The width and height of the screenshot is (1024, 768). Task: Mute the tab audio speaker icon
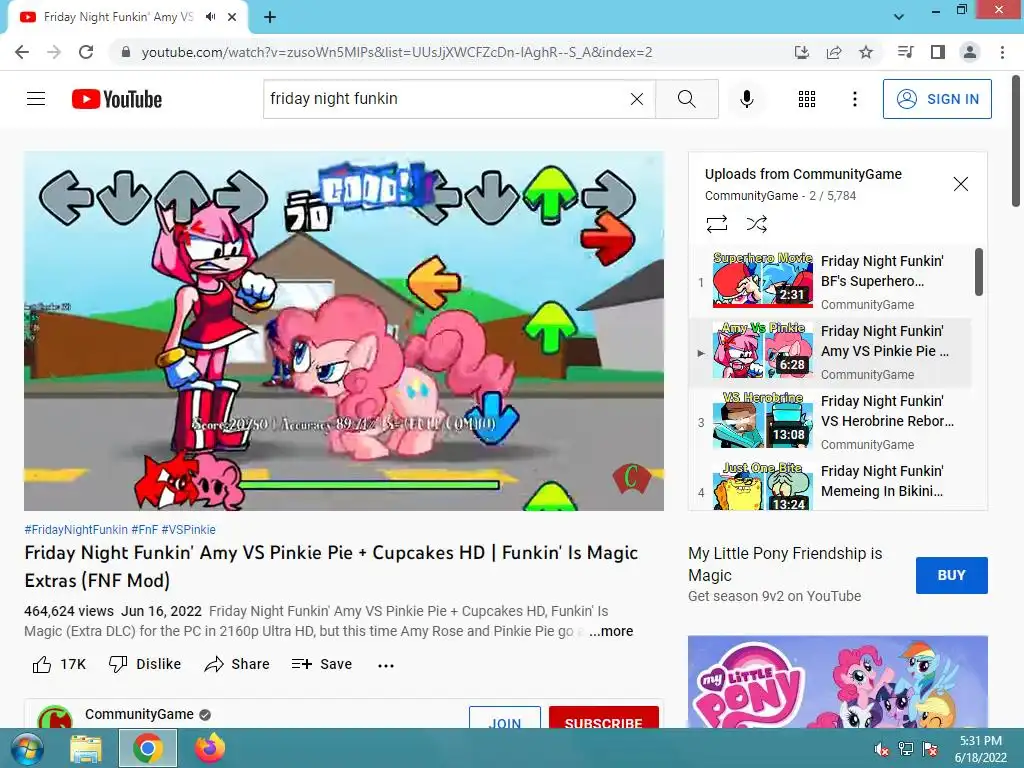210,17
